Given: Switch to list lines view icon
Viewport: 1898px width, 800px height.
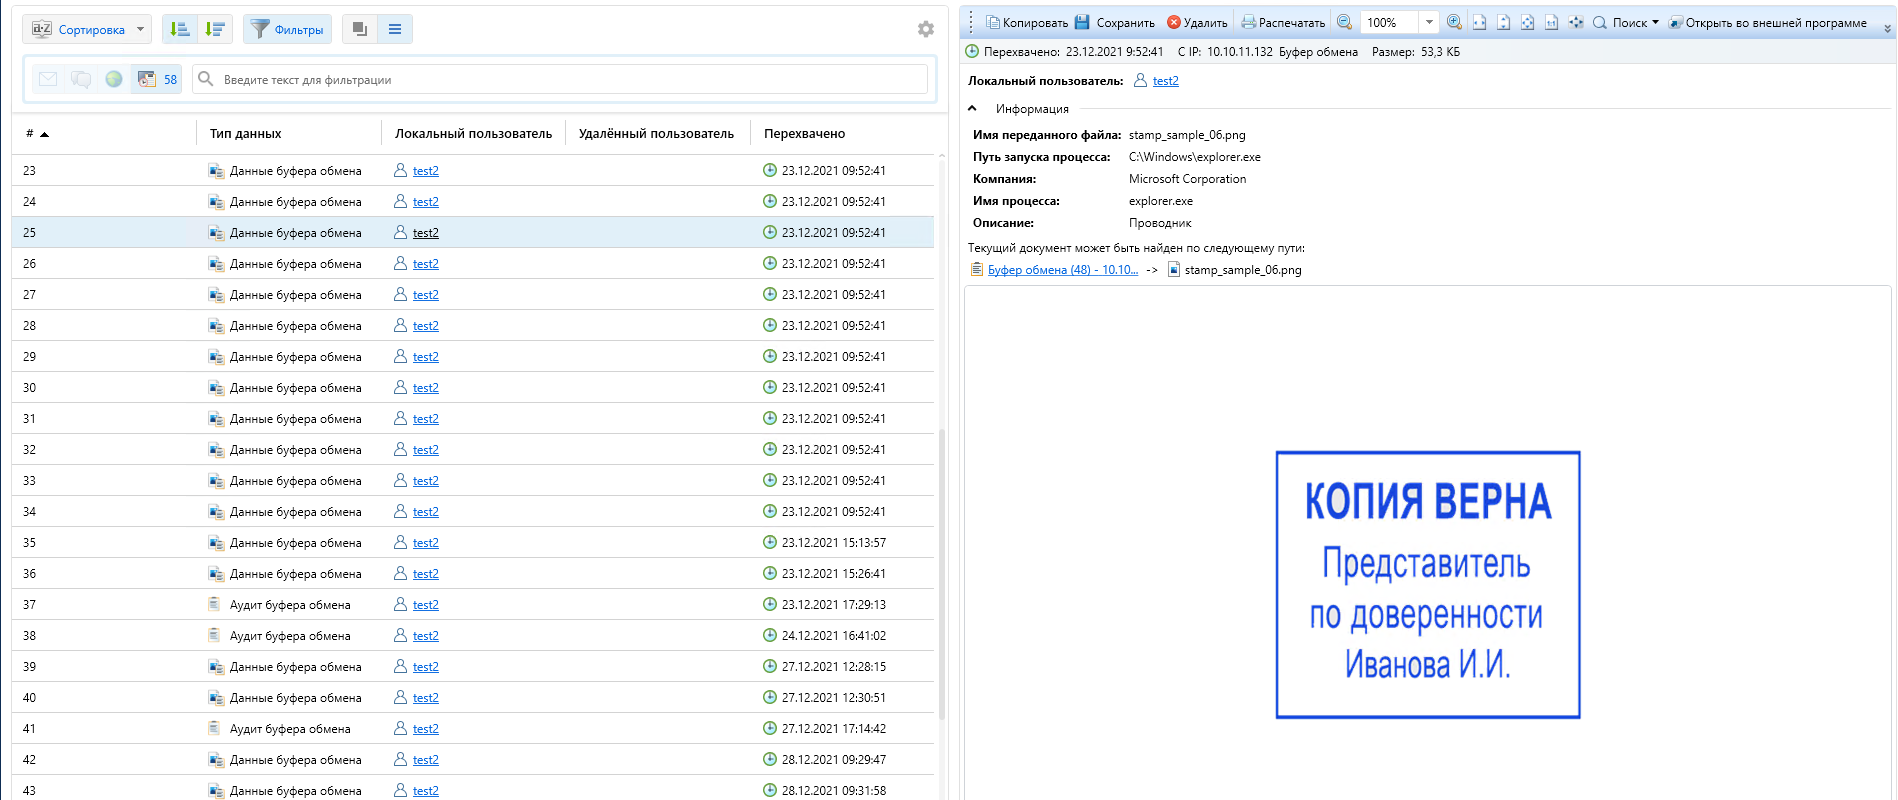Looking at the screenshot, I should click(x=395, y=29).
